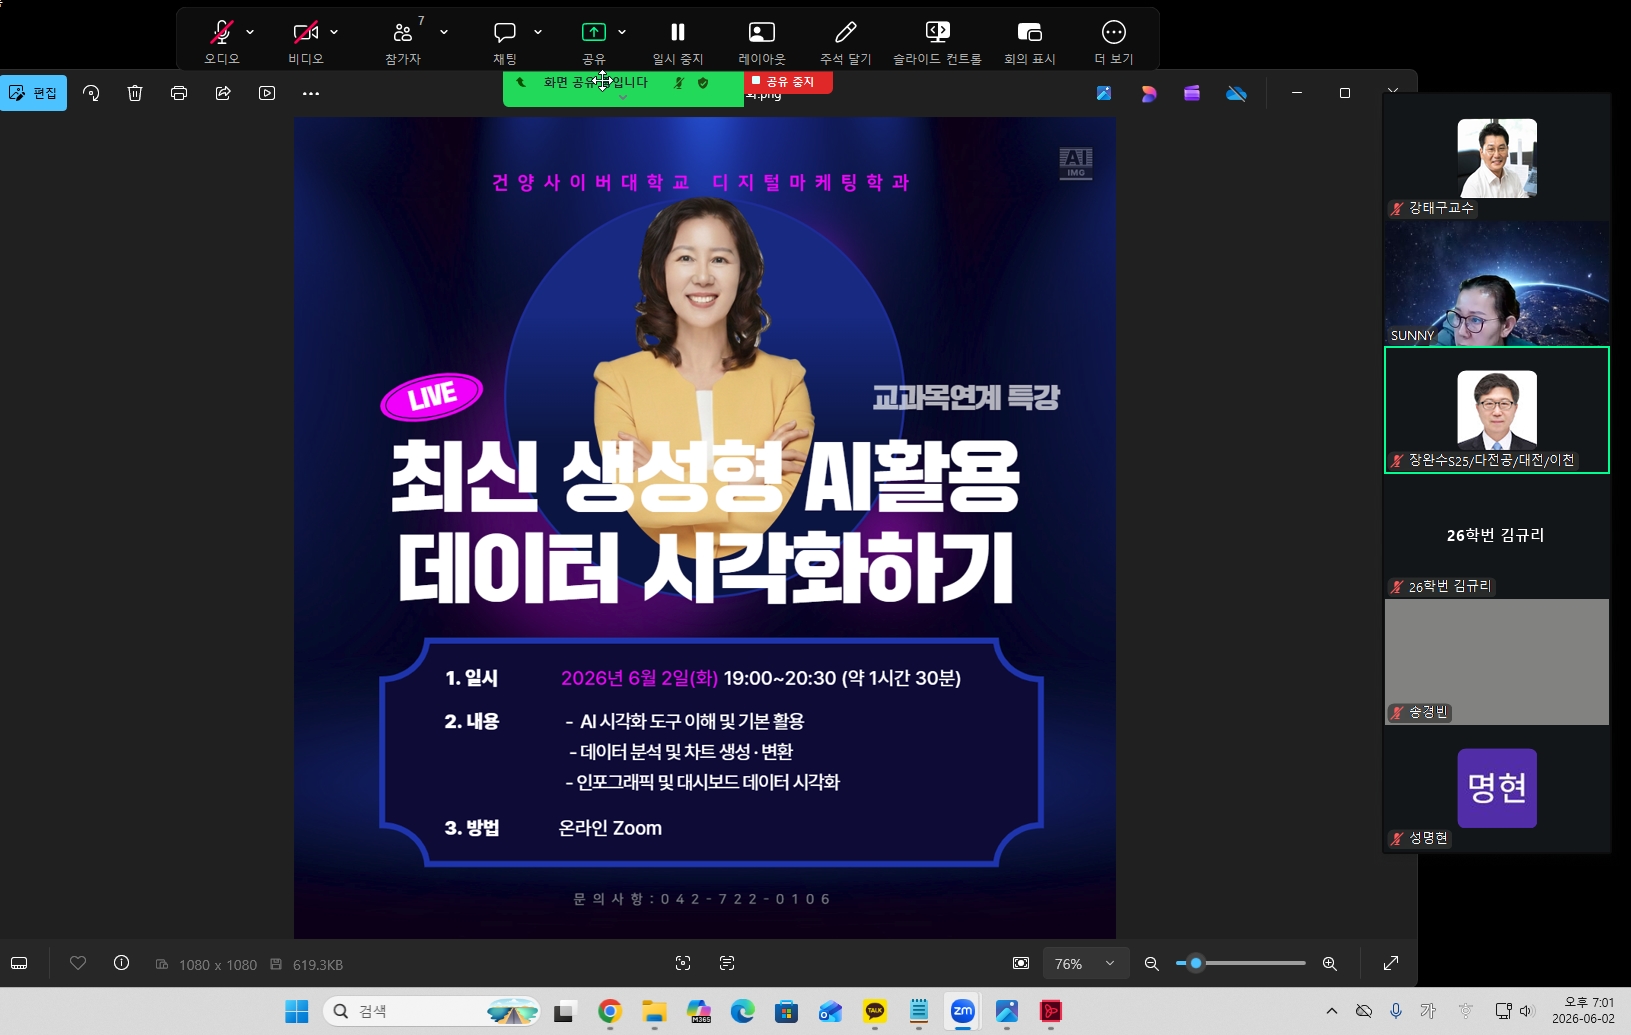Image resolution: width=1631 pixels, height=1035 pixels.
Task: Expand share options arrow next to 공유
Action: click(622, 32)
